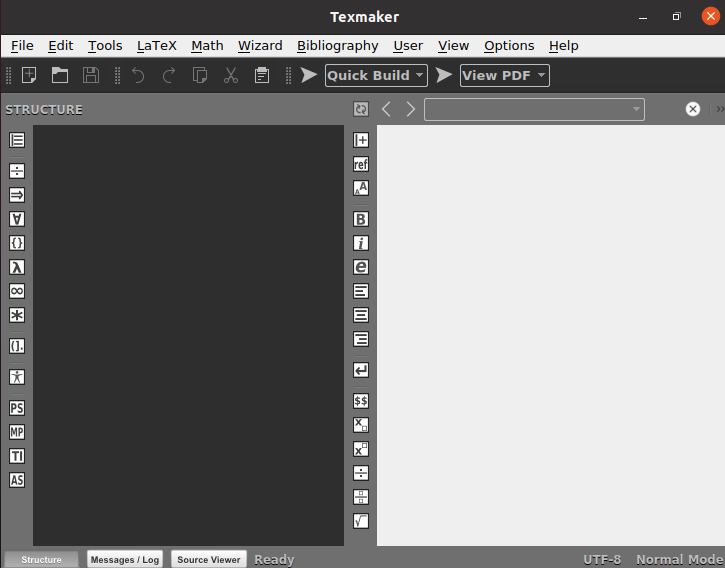Switch to Structure panel view
Image resolution: width=725 pixels, height=568 pixels.
(41, 560)
